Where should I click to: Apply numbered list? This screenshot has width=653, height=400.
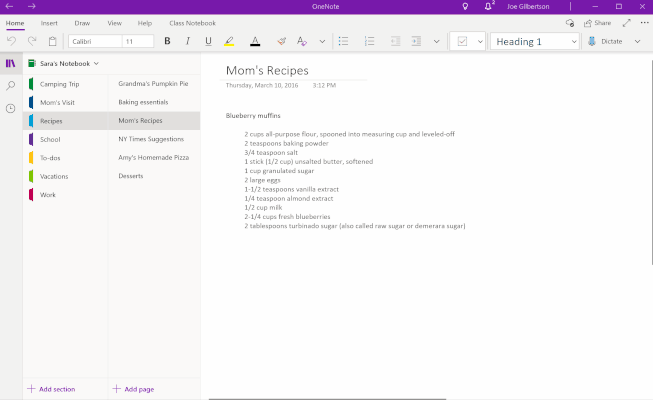point(369,41)
